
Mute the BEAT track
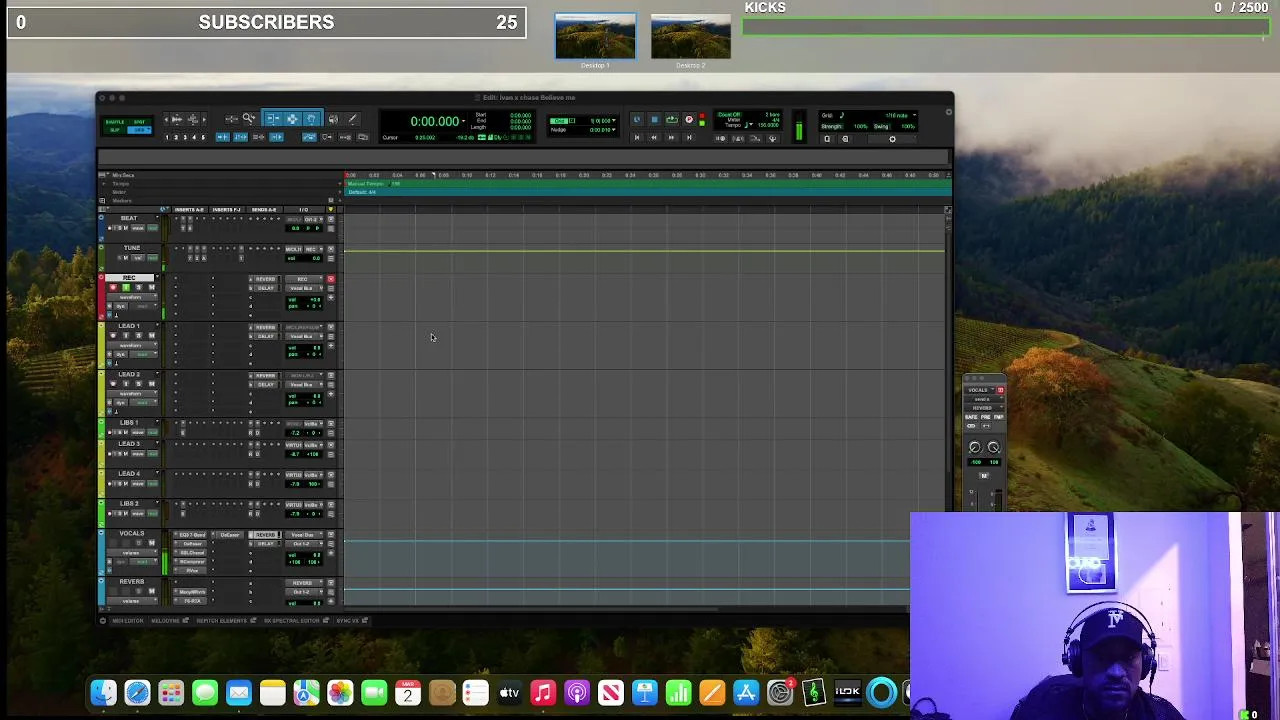(126, 228)
